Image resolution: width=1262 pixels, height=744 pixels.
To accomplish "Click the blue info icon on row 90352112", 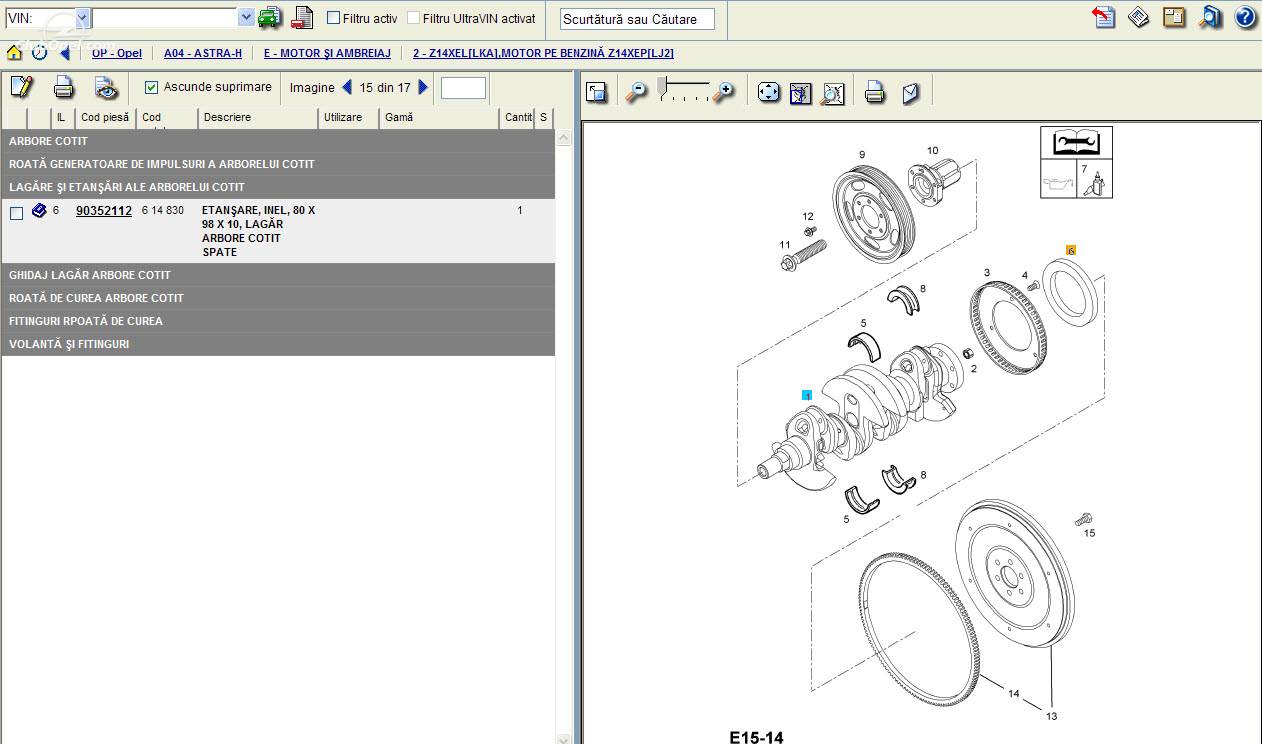I will pyautogui.click(x=39, y=210).
